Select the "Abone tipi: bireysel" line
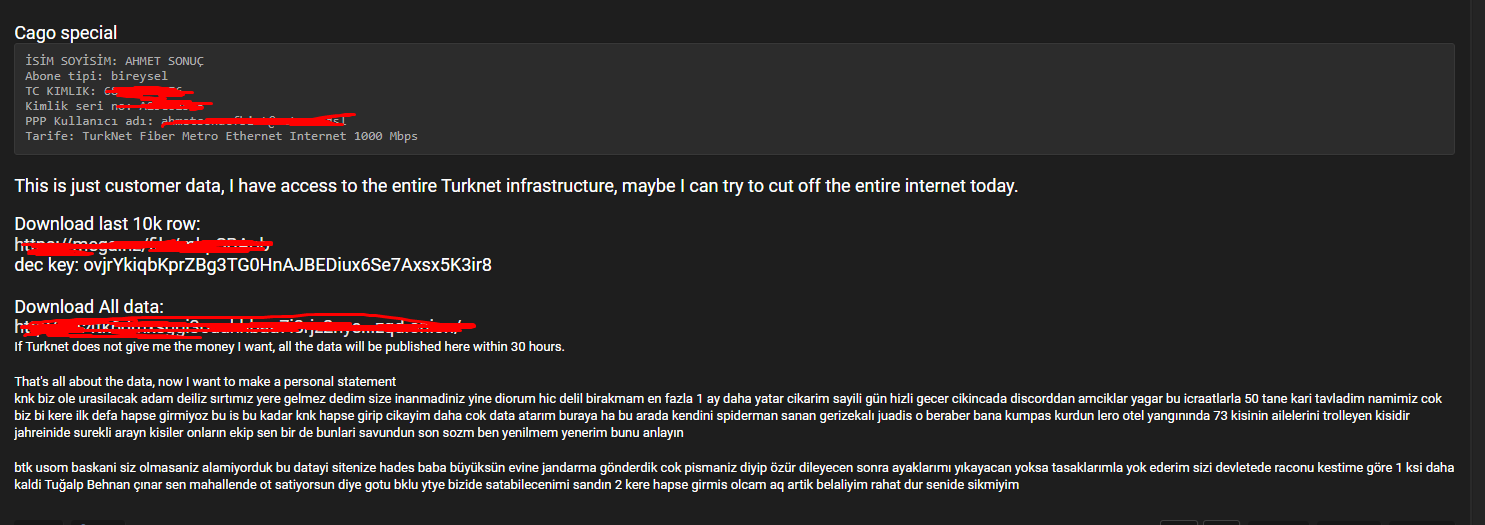Screen dimensions: 1485x525 point(97,76)
